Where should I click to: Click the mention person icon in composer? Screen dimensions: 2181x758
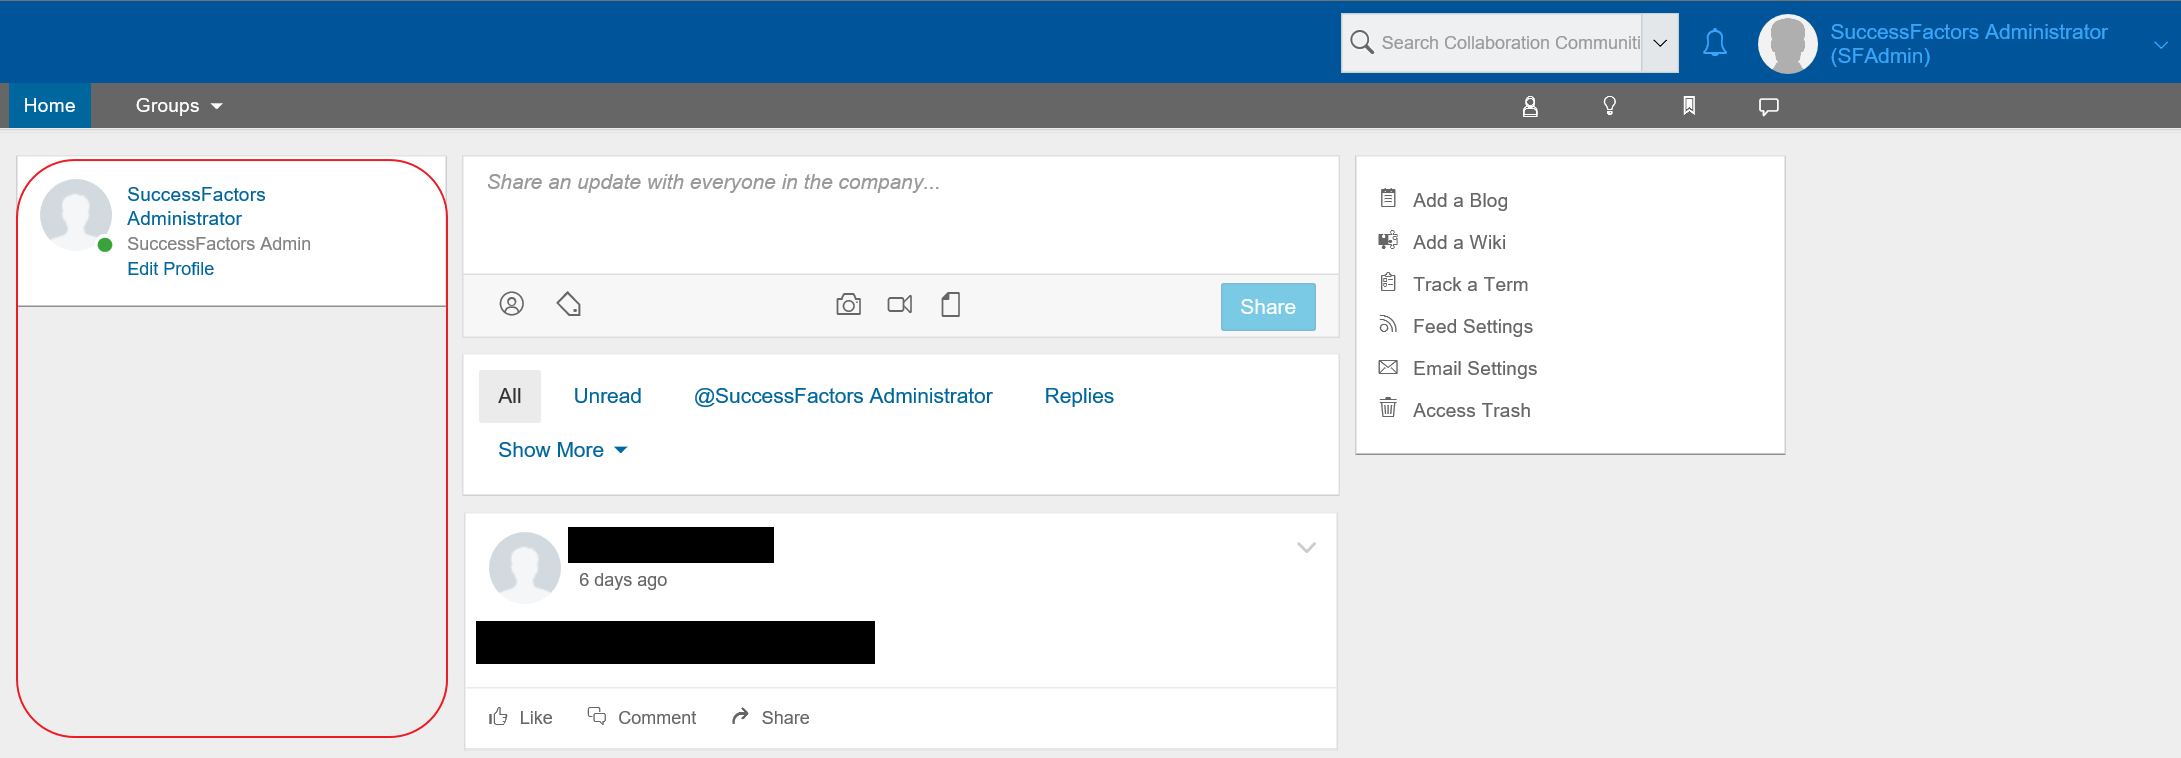click(512, 304)
